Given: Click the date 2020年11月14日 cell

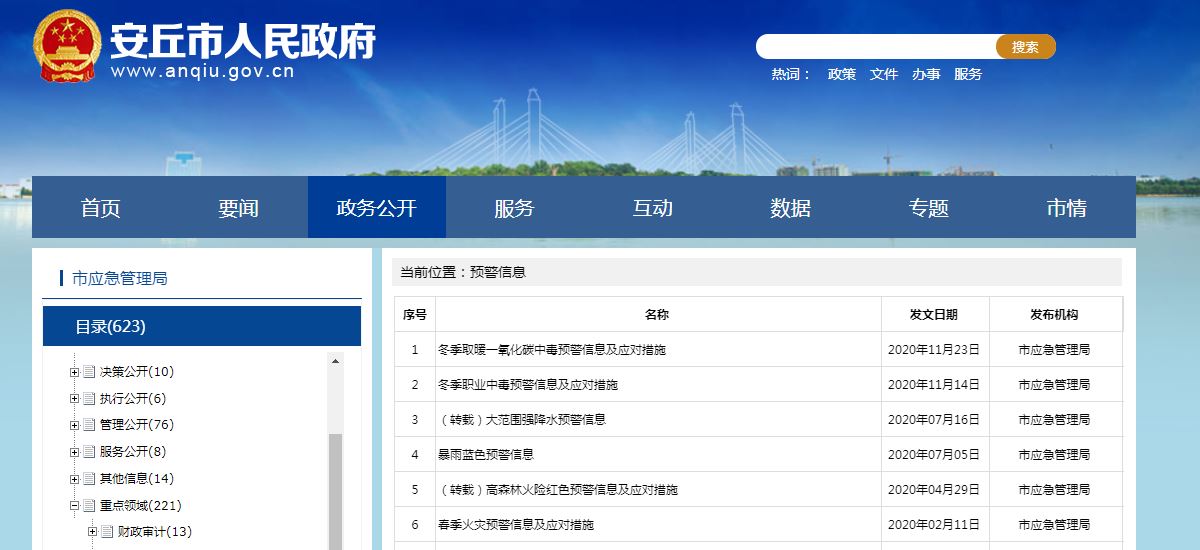Looking at the screenshot, I should pos(934,385).
